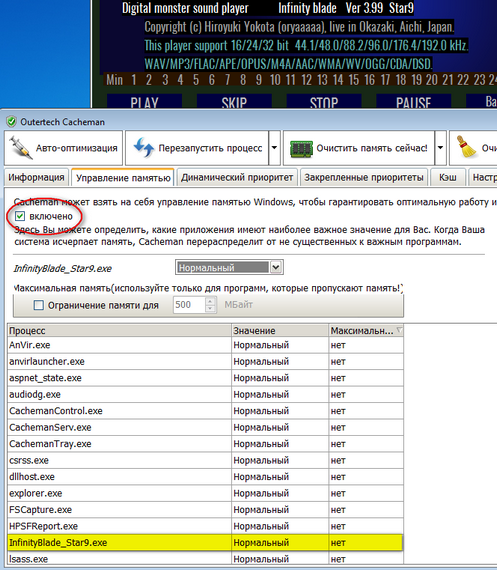Viewport: 497px width, 570px height.
Task: Sort by the Значение column header
Action: coord(280,330)
